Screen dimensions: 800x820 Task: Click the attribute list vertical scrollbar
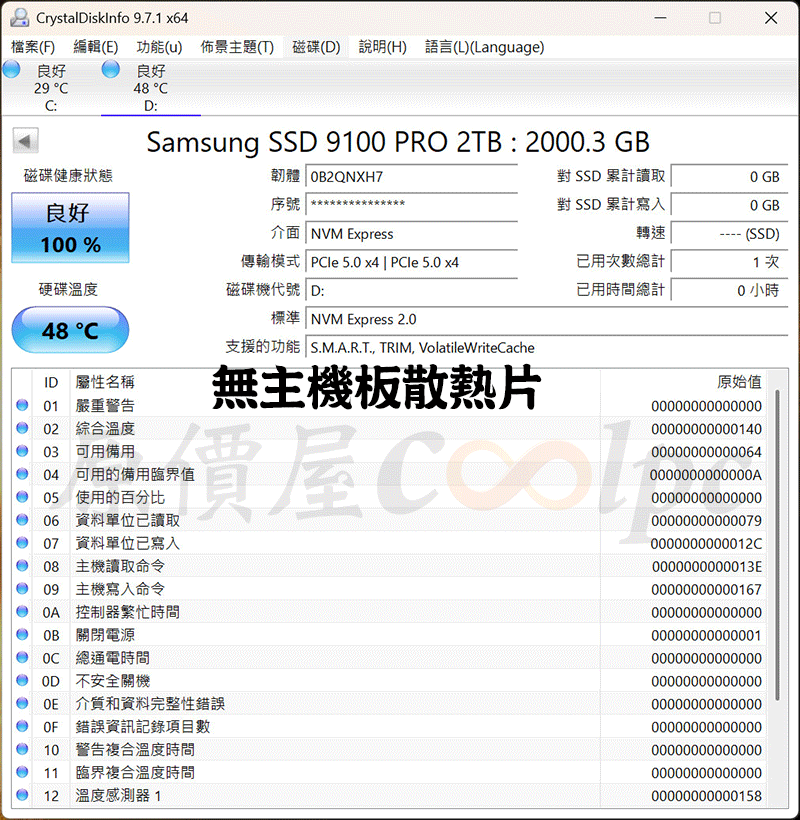pos(778,544)
